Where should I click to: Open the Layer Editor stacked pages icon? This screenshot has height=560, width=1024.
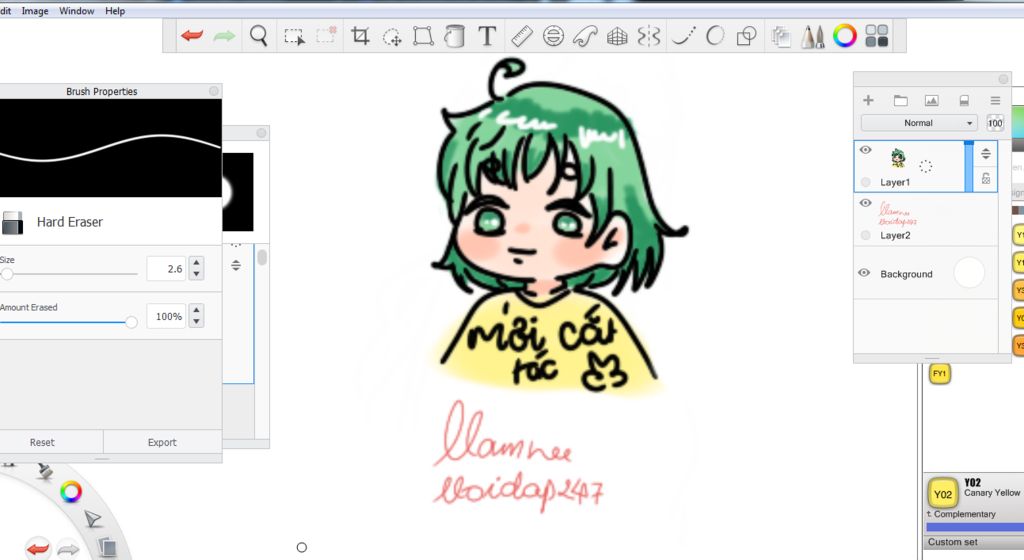coord(781,36)
